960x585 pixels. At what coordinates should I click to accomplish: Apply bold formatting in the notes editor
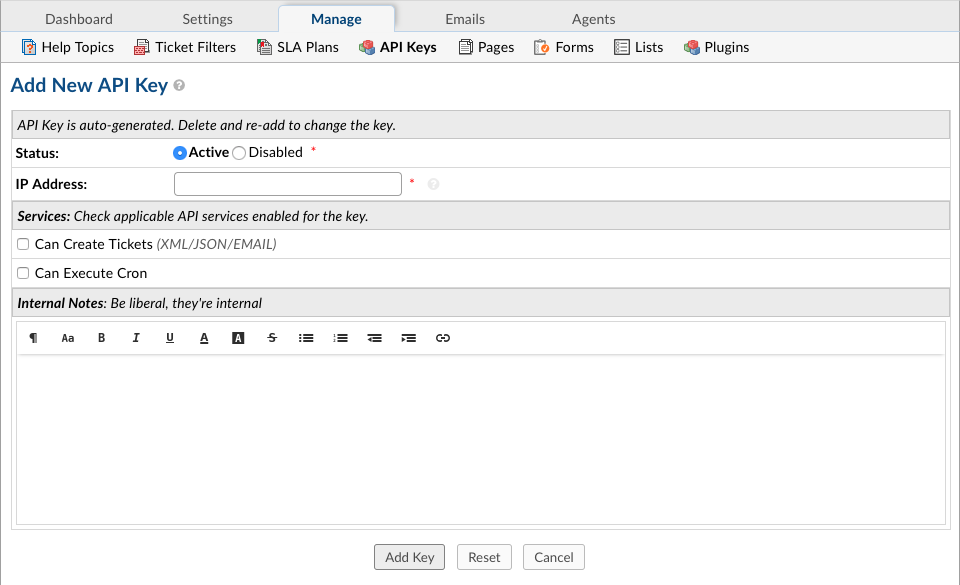pyautogui.click(x=101, y=338)
